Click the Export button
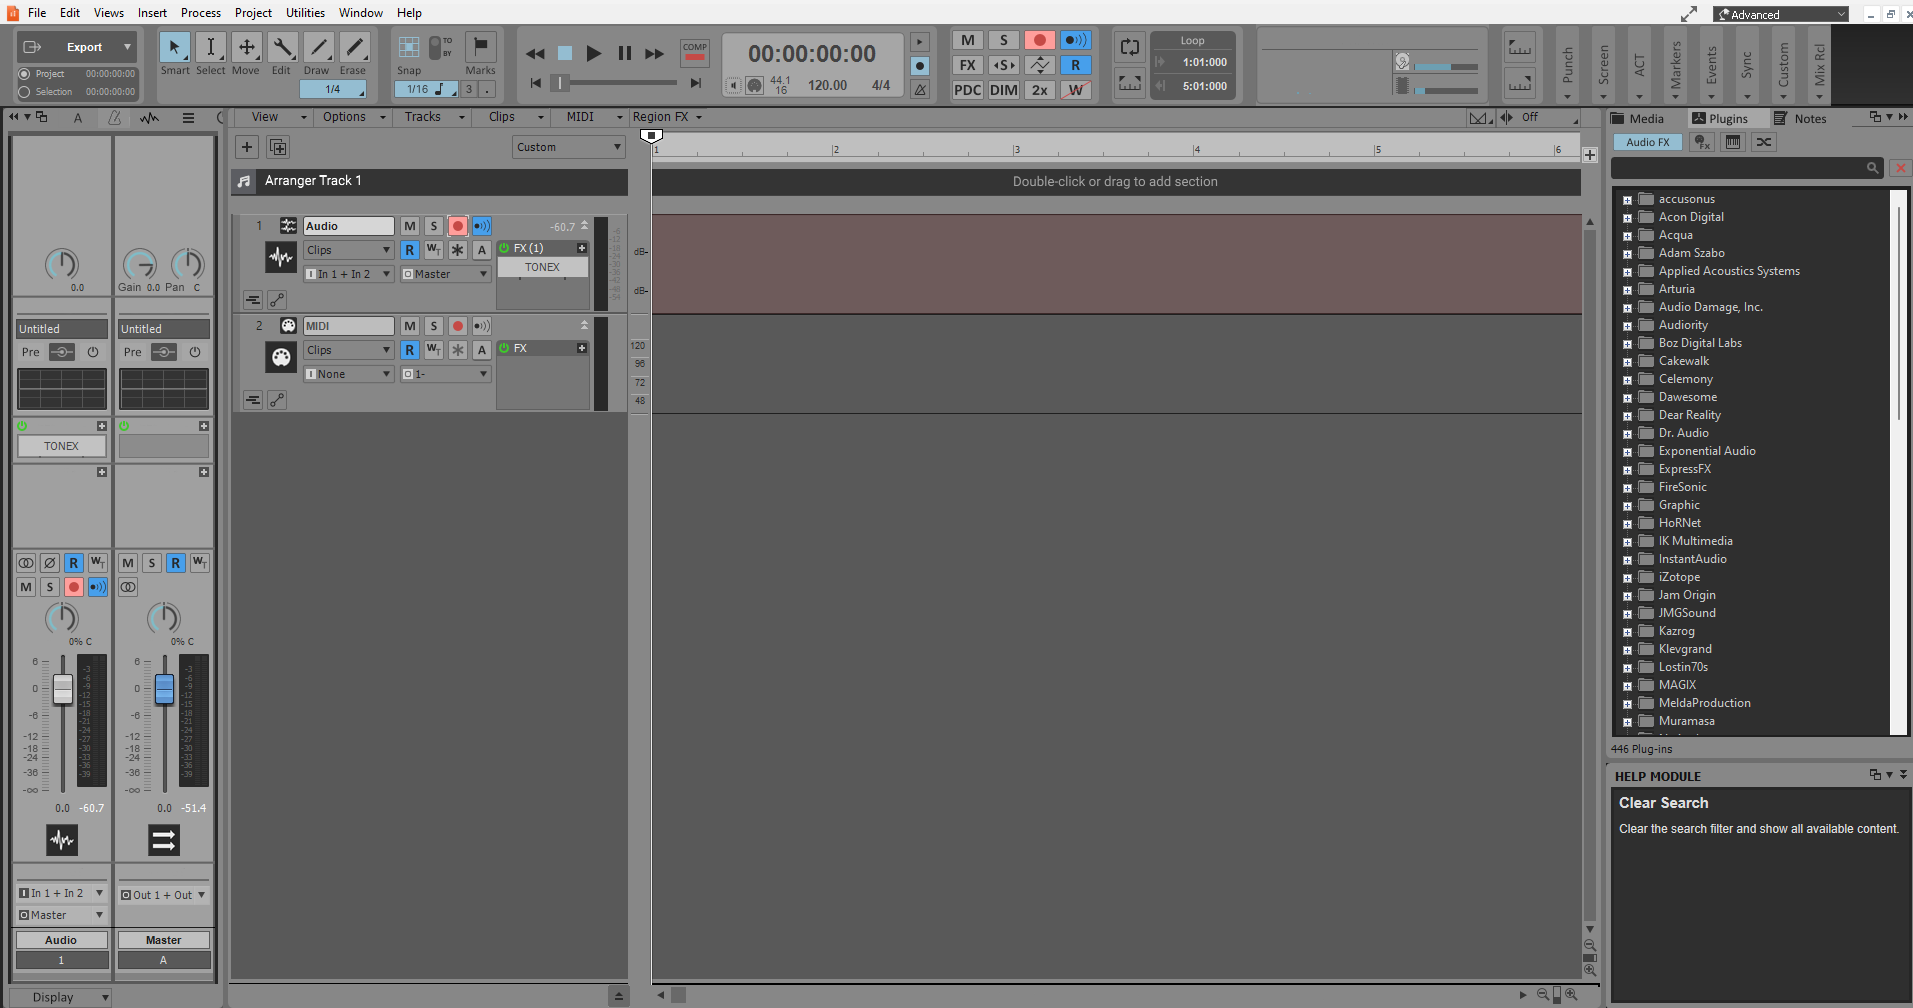1913x1008 pixels. (x=77, y=47)
